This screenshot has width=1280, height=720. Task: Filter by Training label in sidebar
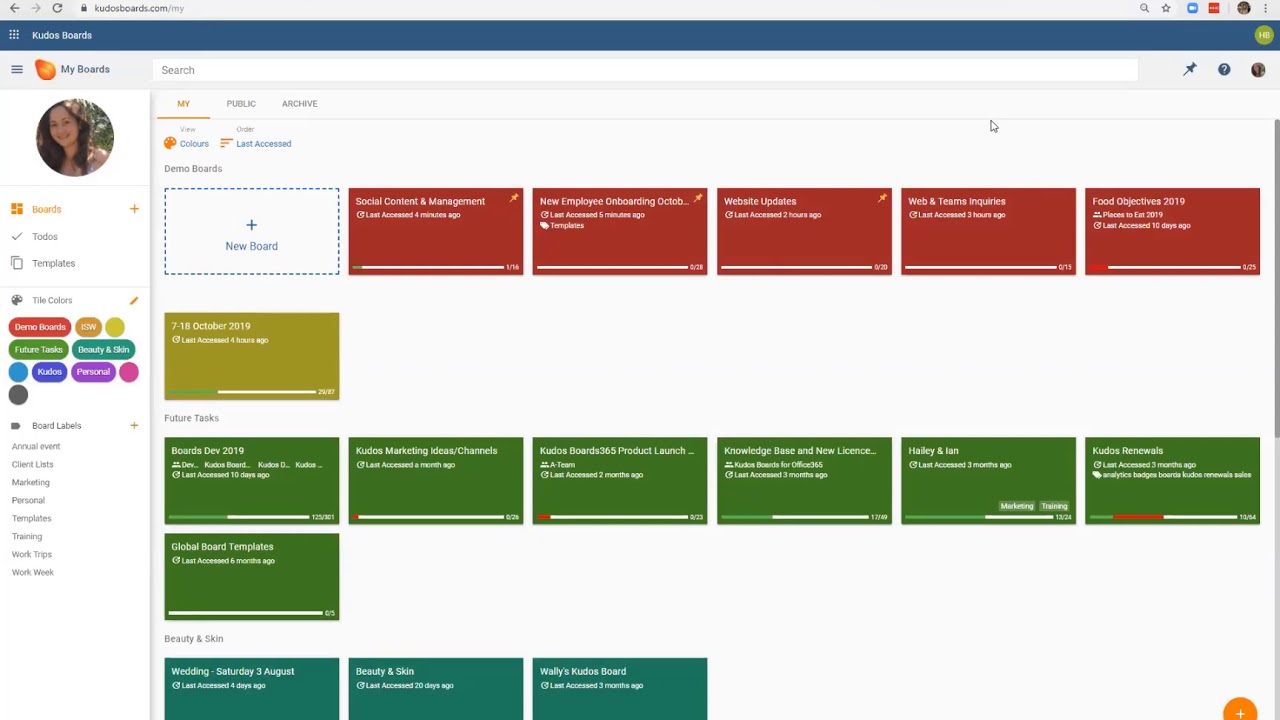(x=27, y=537)
